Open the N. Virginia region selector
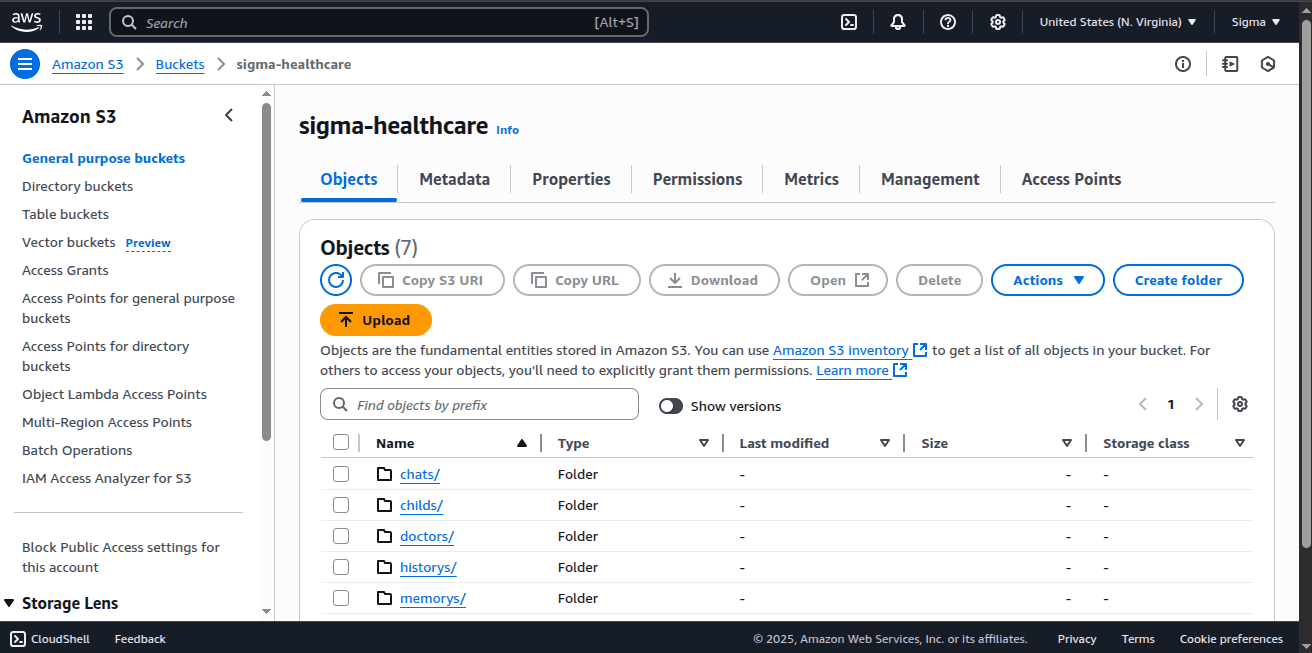Viewport: 1312px width, 653px height. tap(1116, 19)
